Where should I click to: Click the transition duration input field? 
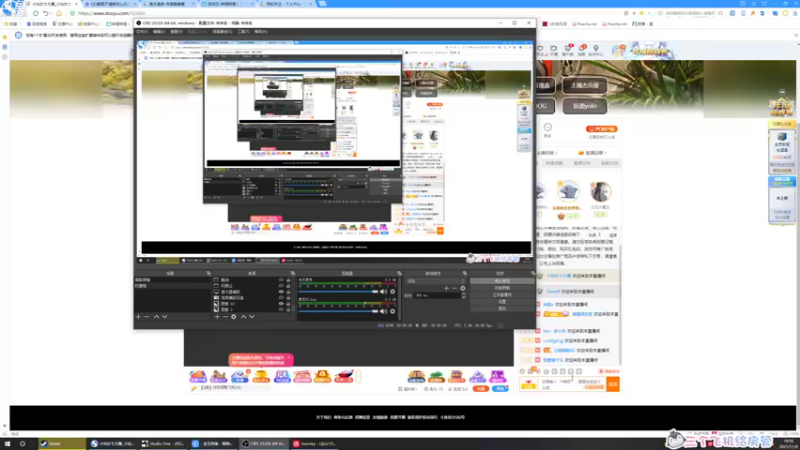pos(437,295)
